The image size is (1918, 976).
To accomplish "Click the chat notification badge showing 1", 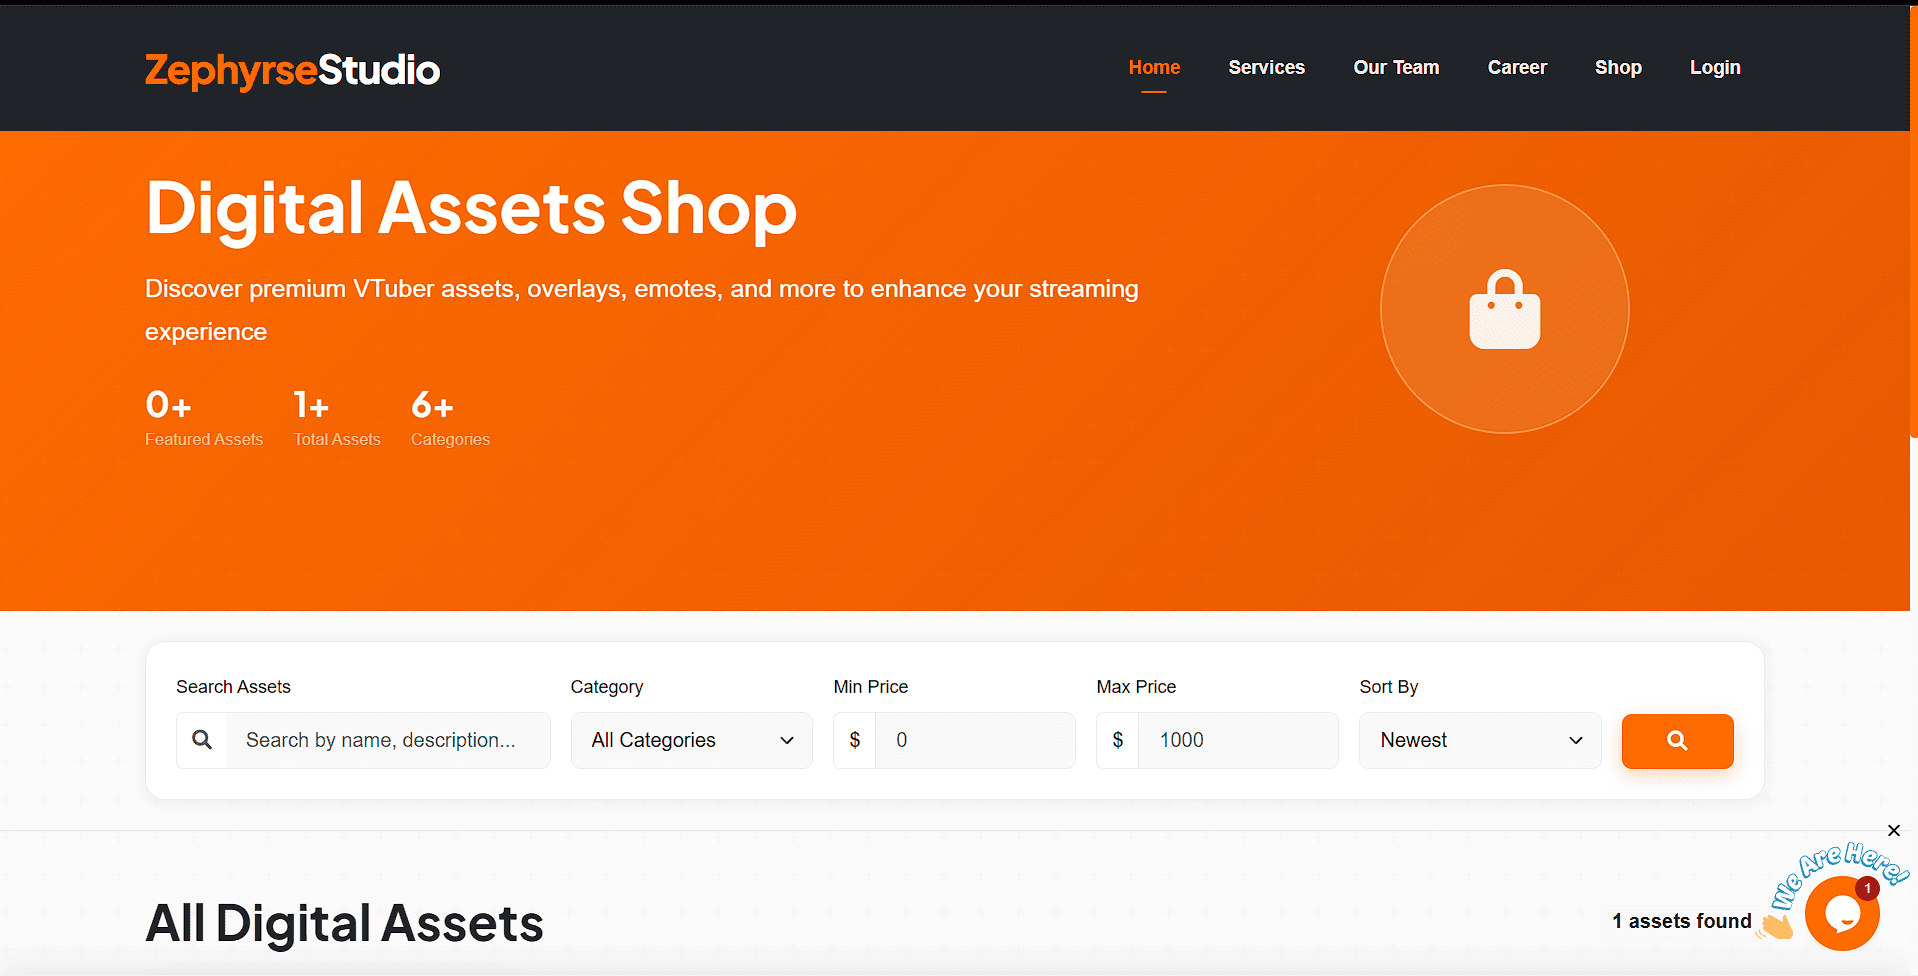I will pyautogui.click(x=1867, y=888).
